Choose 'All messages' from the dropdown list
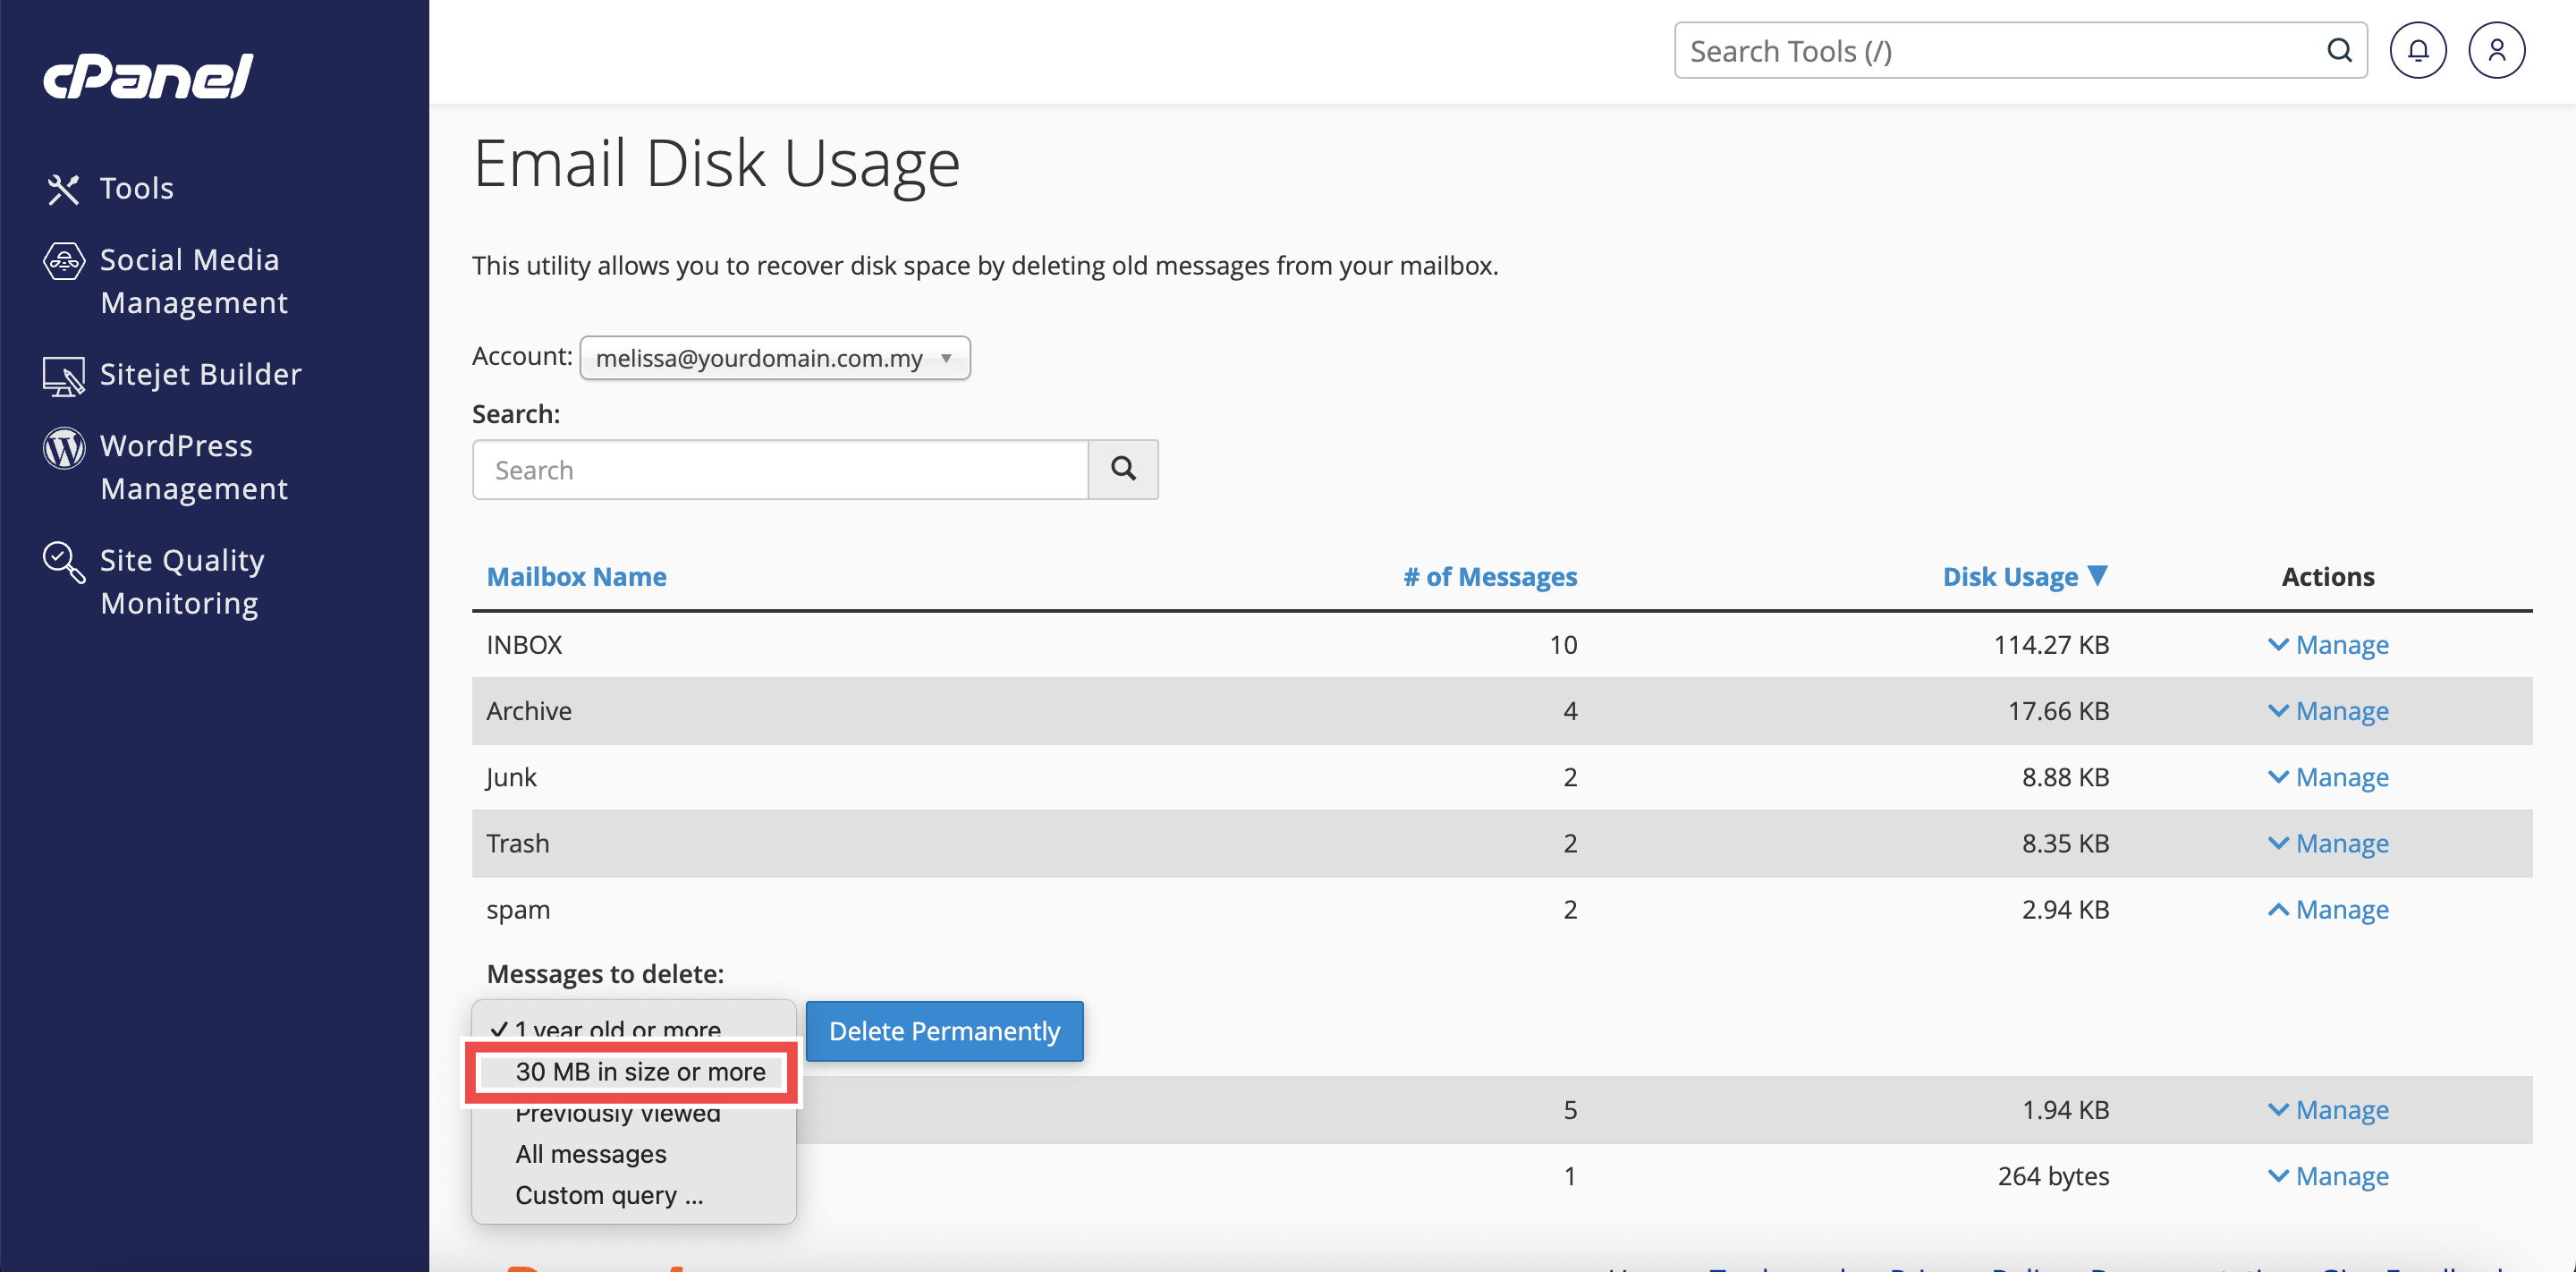Image resolution: width=2576 pixels, height=1272 pixels. pos(590,1154)
